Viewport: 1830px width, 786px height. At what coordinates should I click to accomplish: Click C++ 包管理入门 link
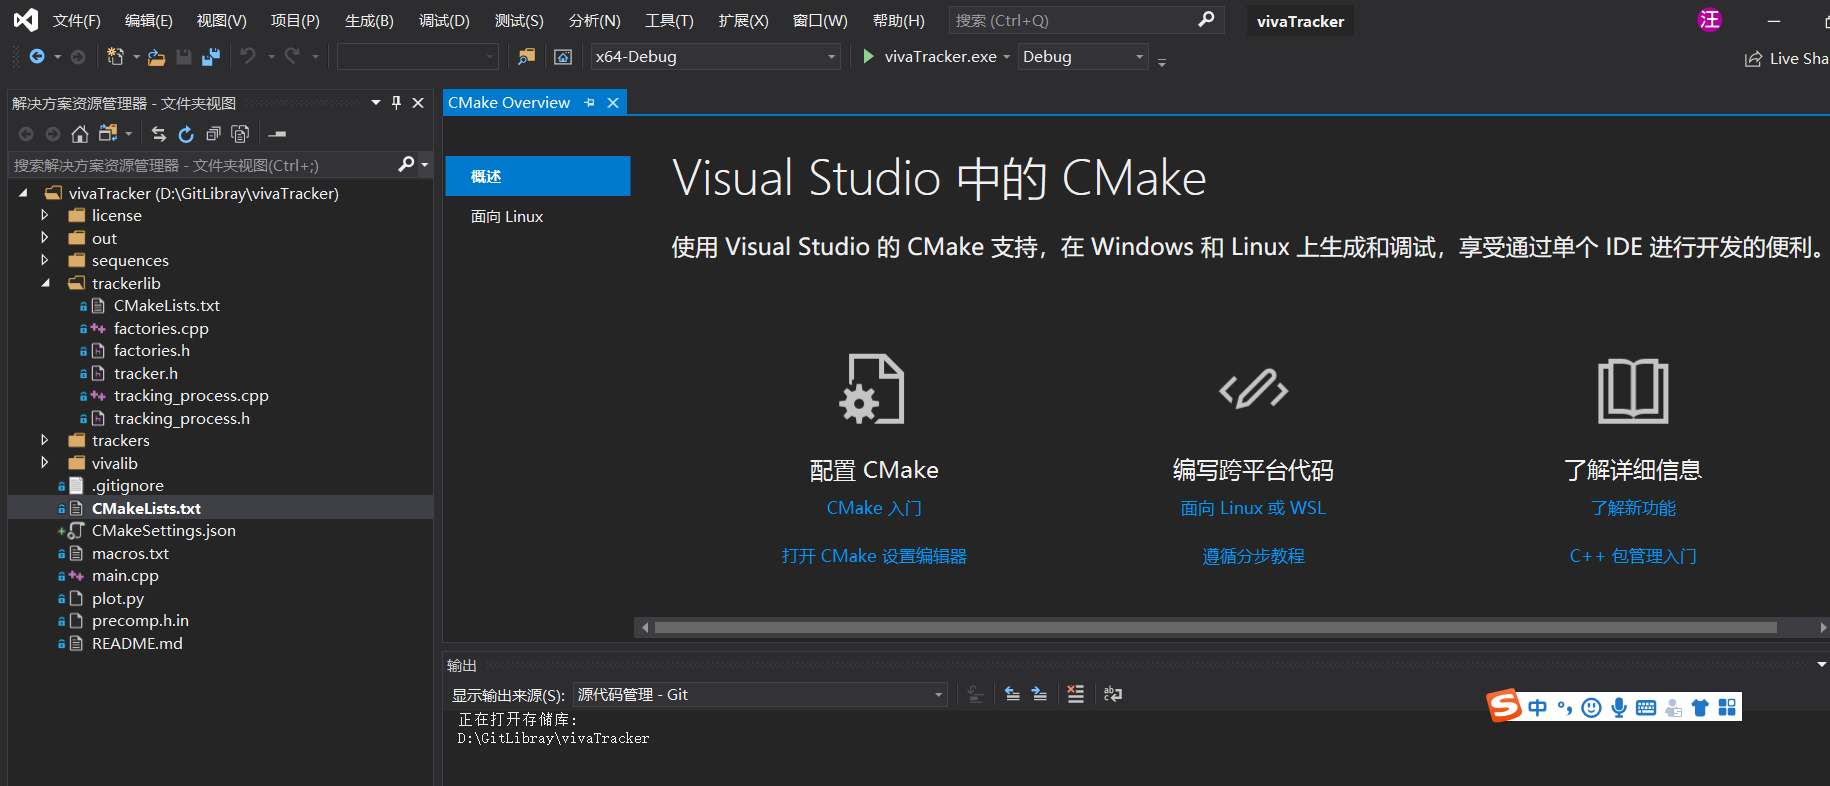pos(1633,556)
